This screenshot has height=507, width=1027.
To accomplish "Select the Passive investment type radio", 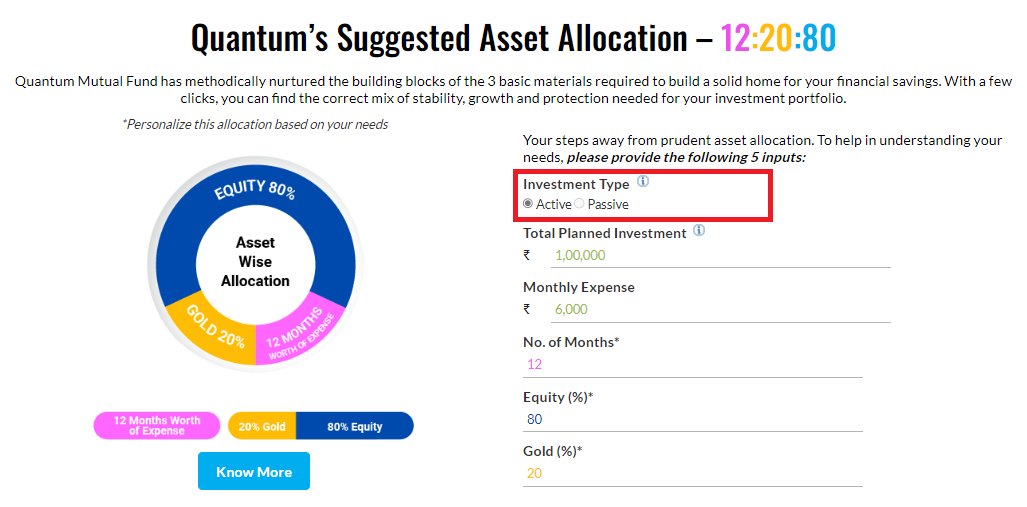I will coord(579,204).
